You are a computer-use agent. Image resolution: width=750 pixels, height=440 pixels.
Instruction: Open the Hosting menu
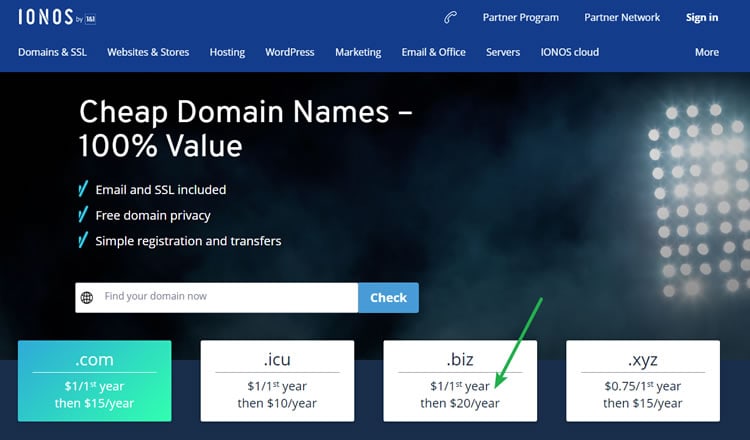click(x=227, y=52)
